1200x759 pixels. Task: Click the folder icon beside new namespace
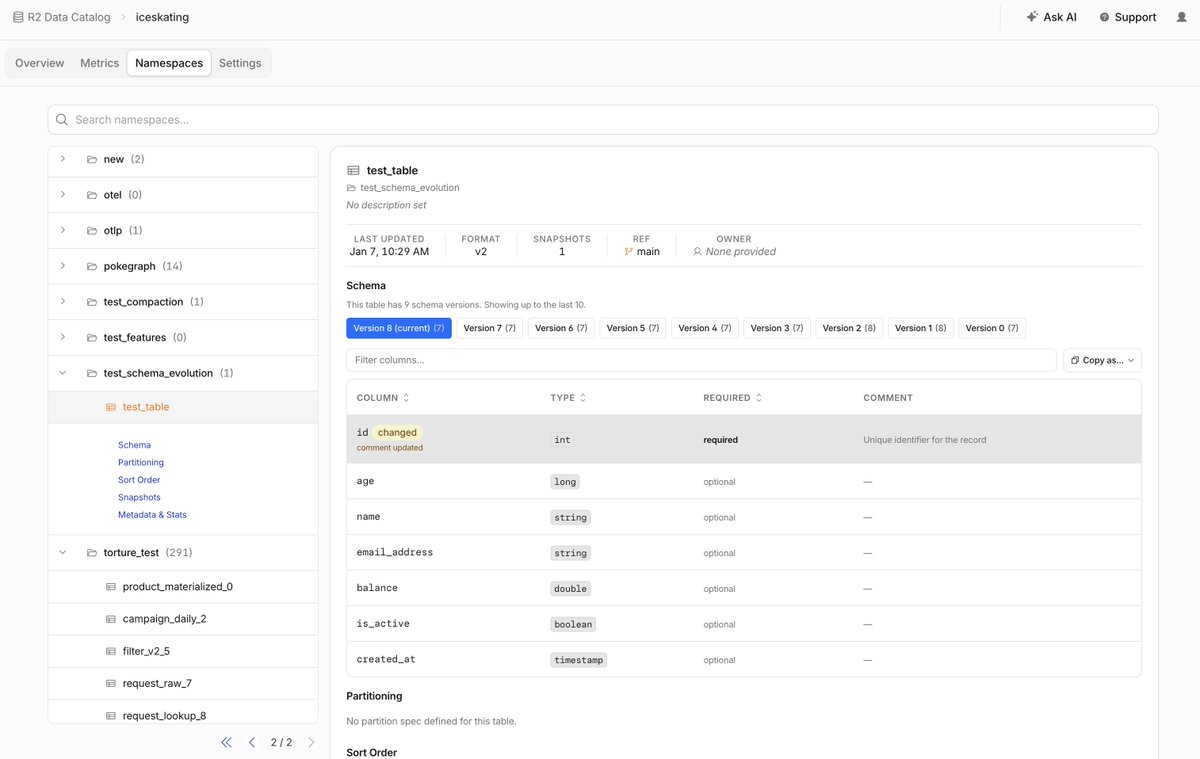pos(92,160)
